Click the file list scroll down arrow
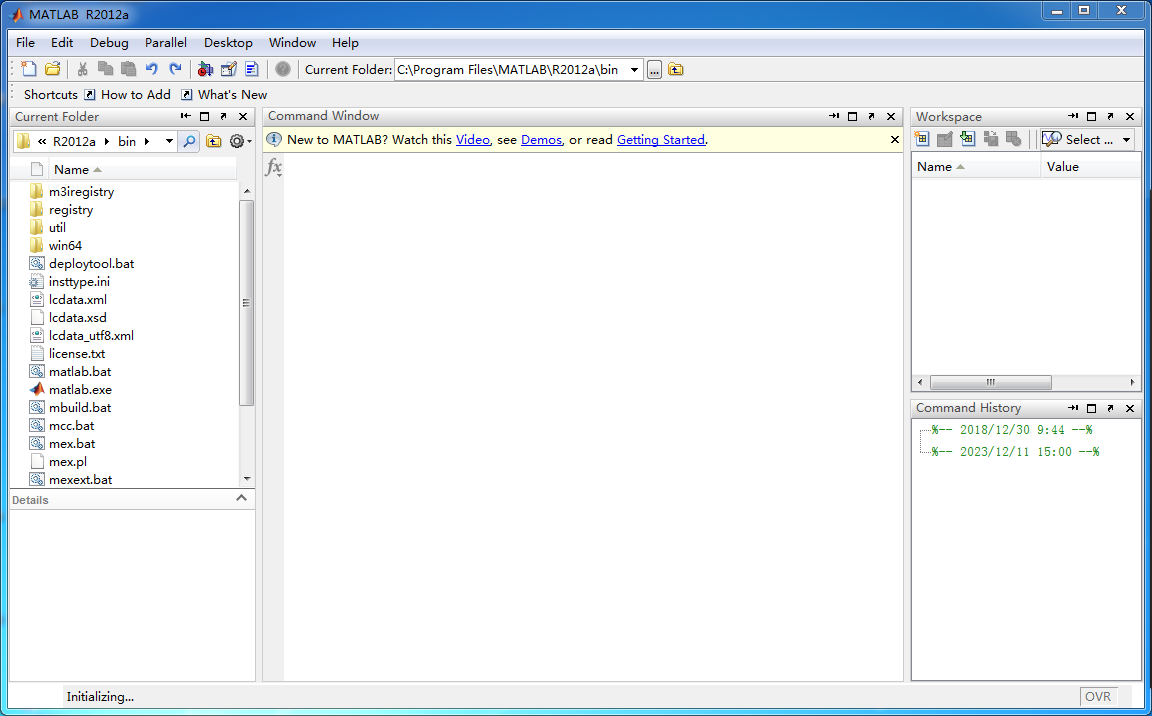Screen dimensions: 1152x716 point(247,479)
